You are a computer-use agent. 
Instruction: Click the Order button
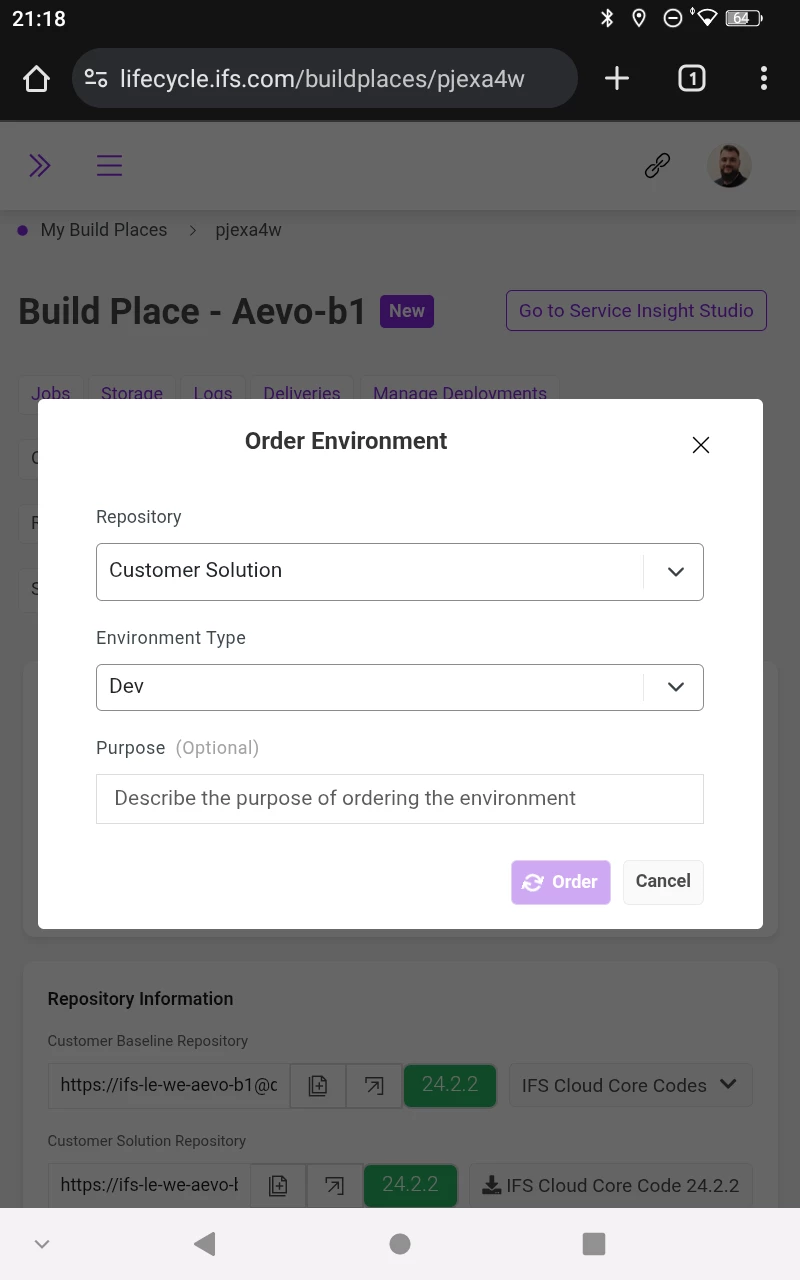click(x=561, y=882)
